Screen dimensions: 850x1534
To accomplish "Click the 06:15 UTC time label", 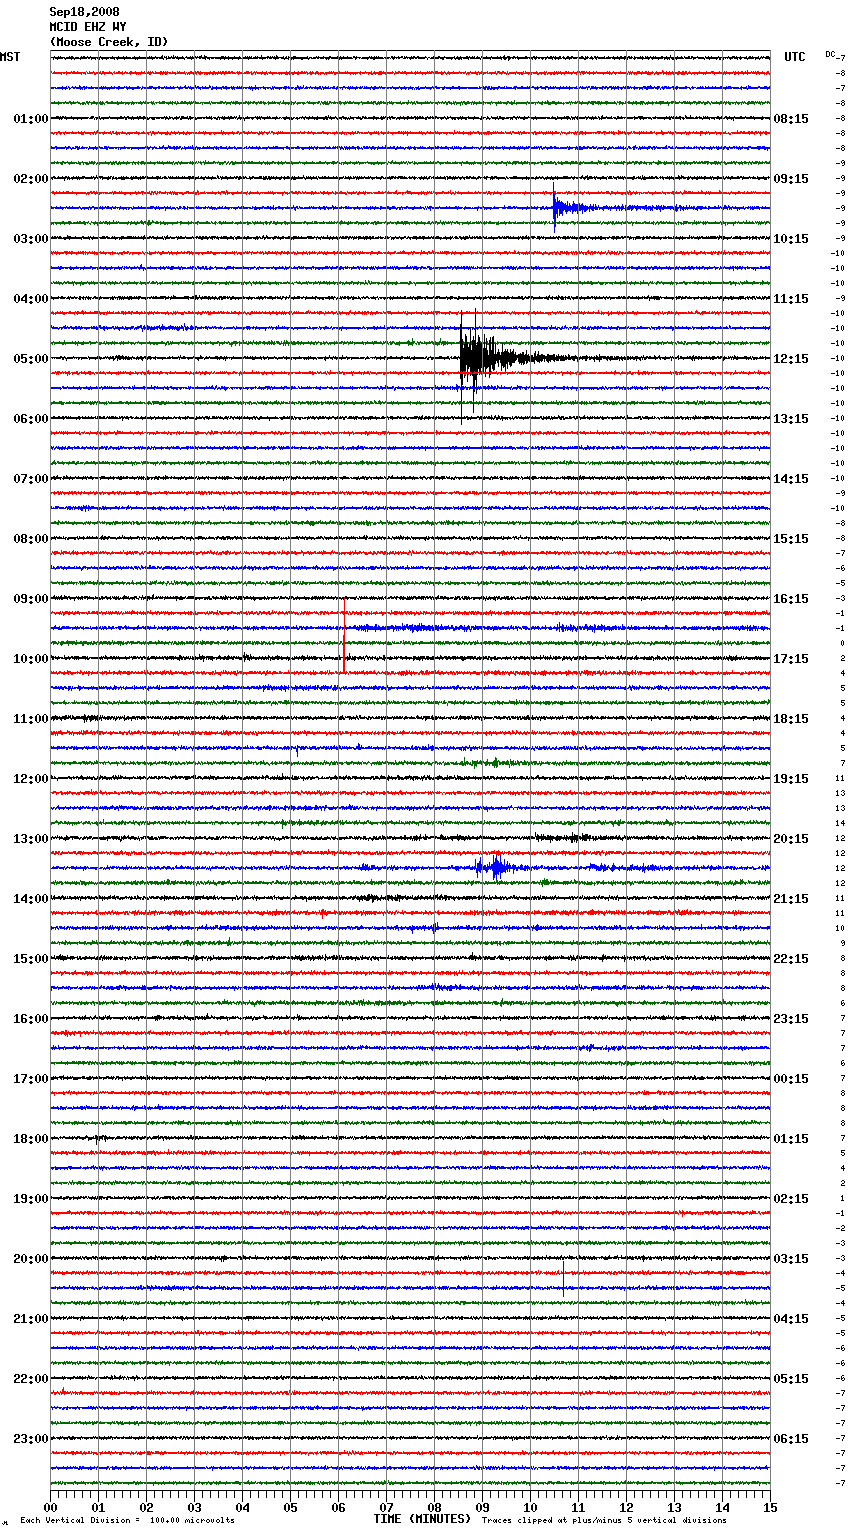I will [x=791, y=1439].
